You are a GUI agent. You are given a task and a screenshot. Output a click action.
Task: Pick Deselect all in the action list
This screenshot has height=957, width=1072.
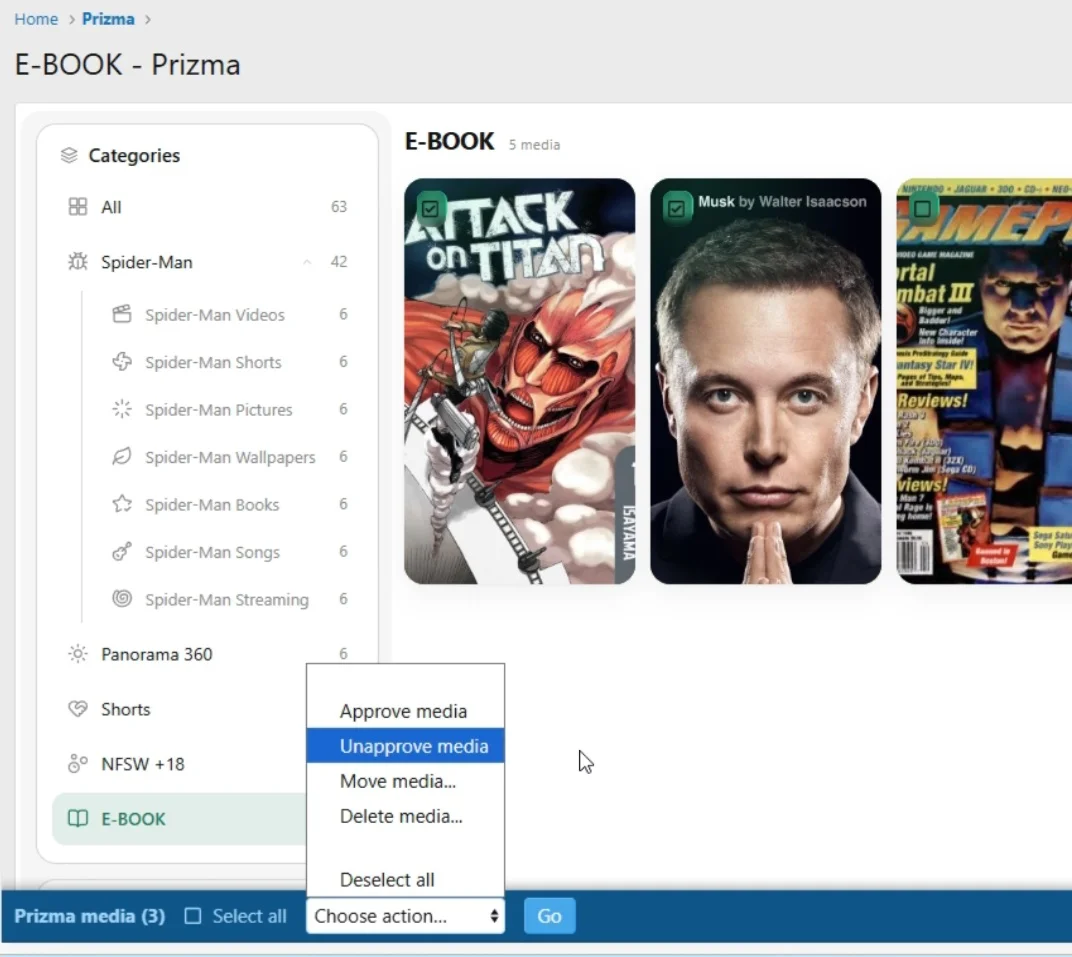coord(405,880)
